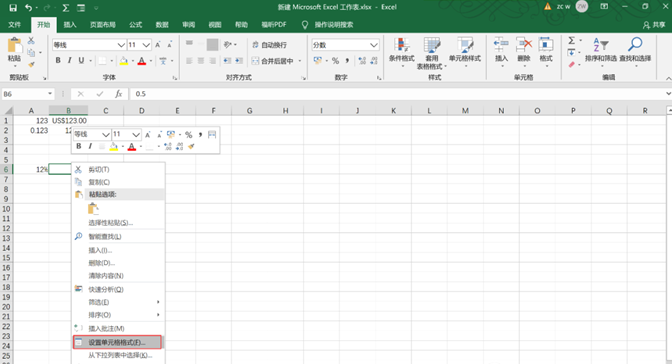The width and height of the screenshot is (672, 364).
Task: Choose Delete (删除) in context menu
Action: click(x=118, y=263)
